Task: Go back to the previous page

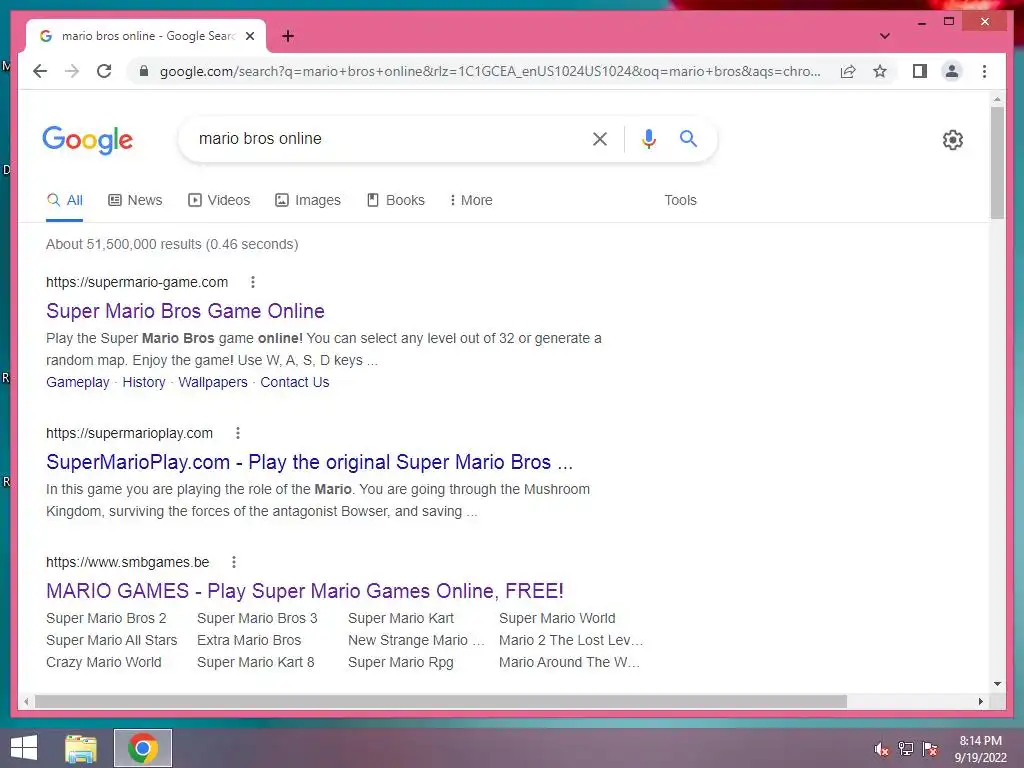Action: click(40, 71)
